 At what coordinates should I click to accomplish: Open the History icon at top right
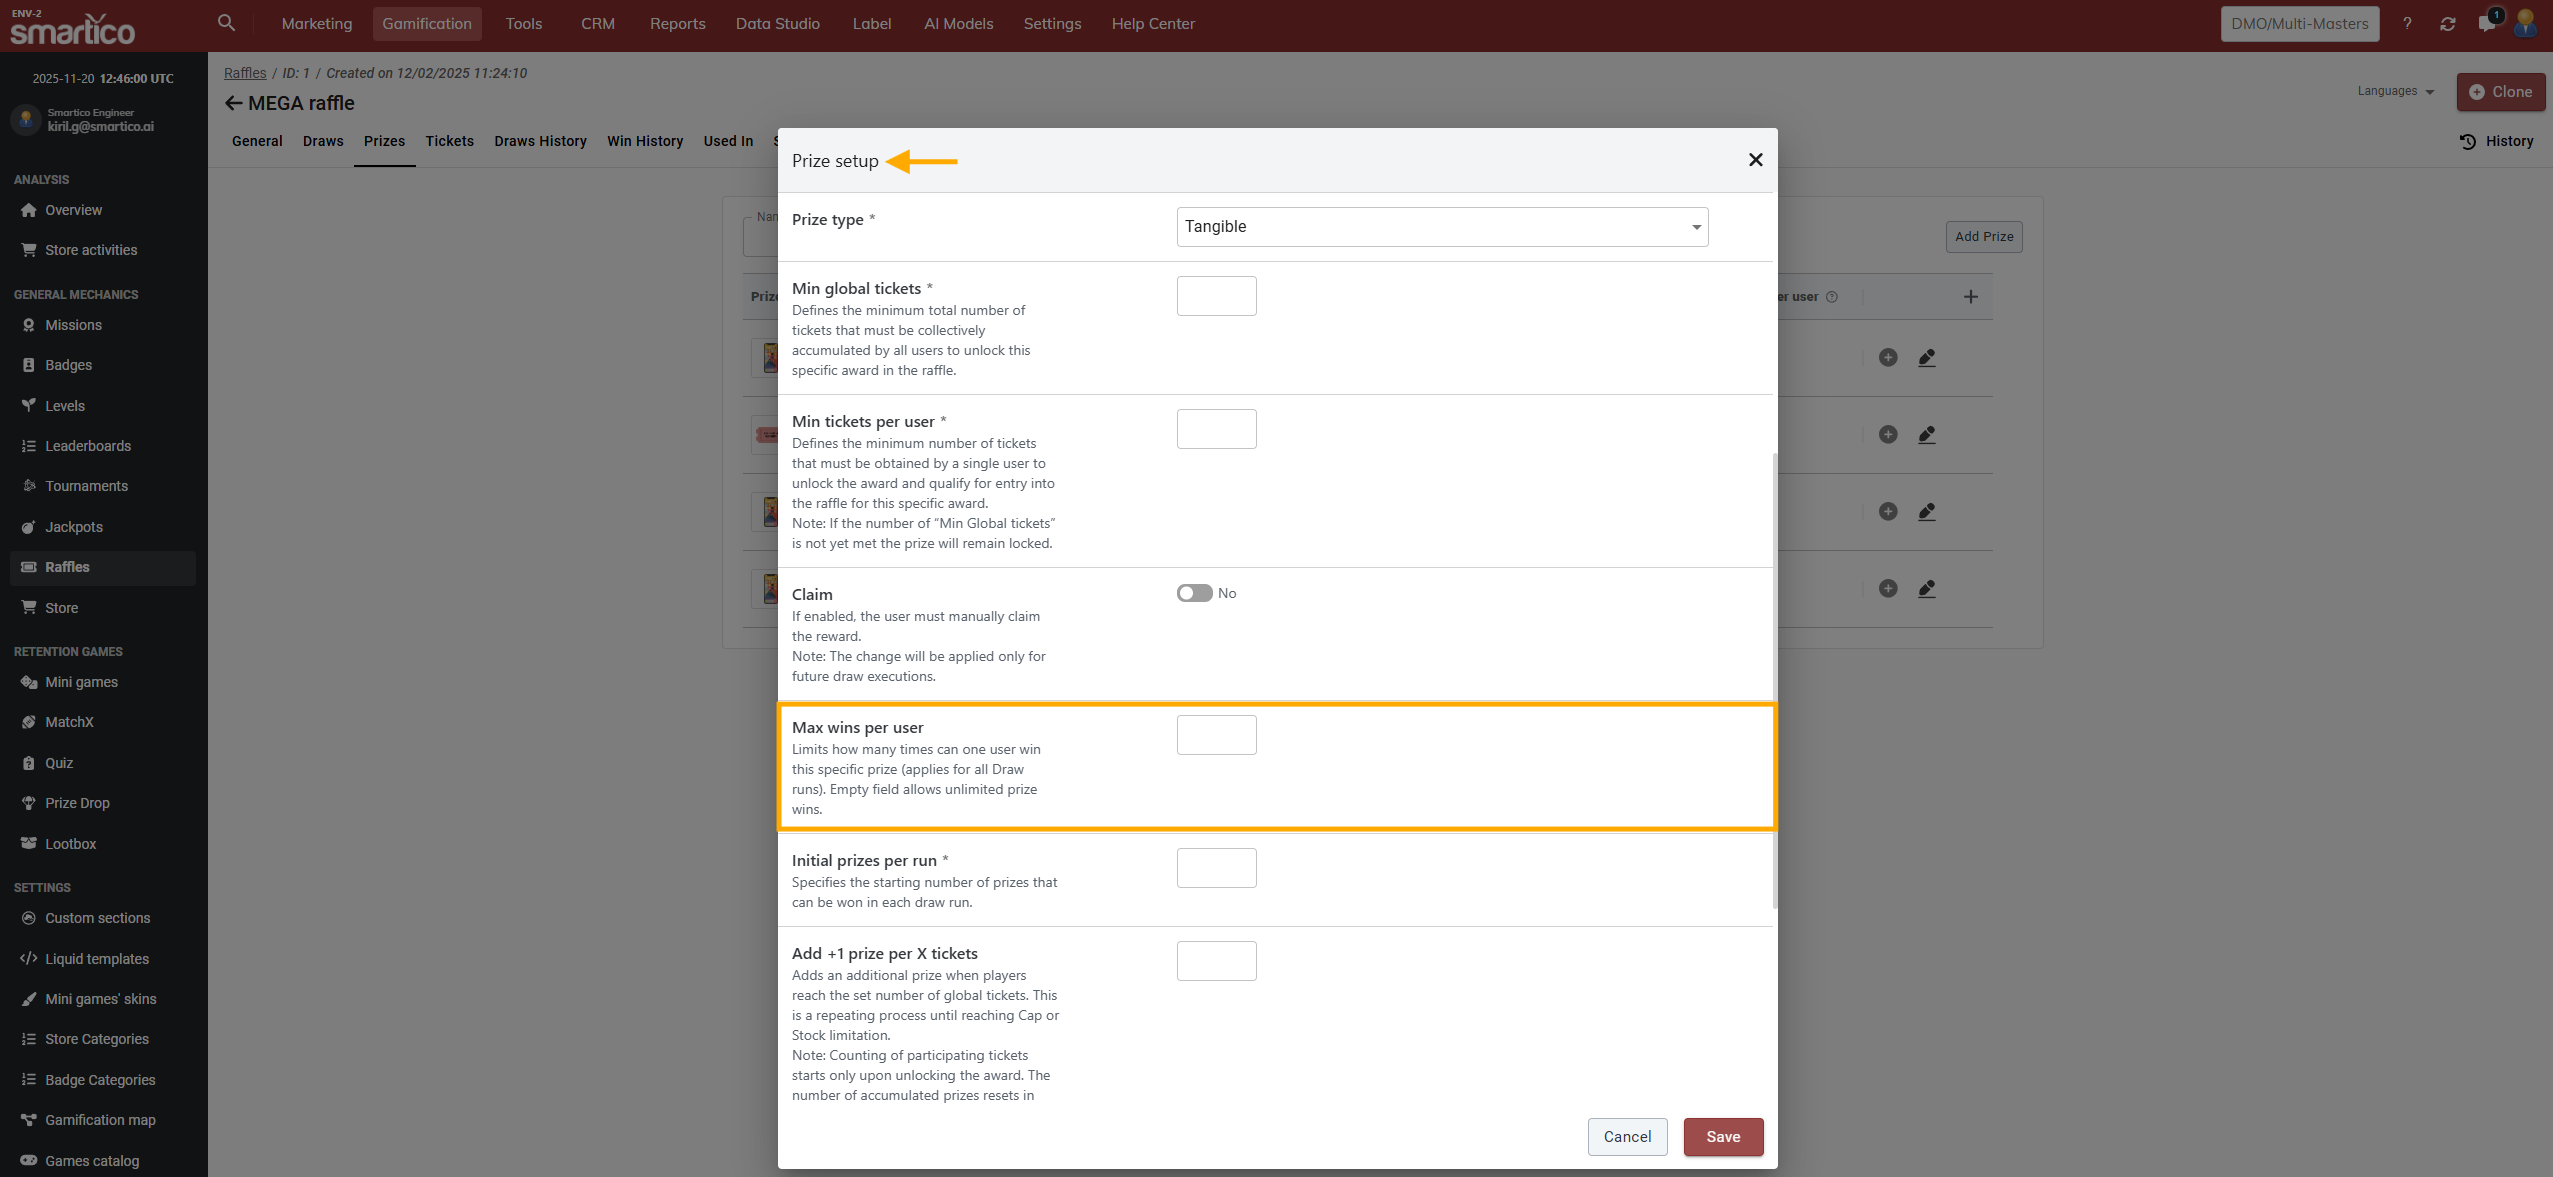2496,141
